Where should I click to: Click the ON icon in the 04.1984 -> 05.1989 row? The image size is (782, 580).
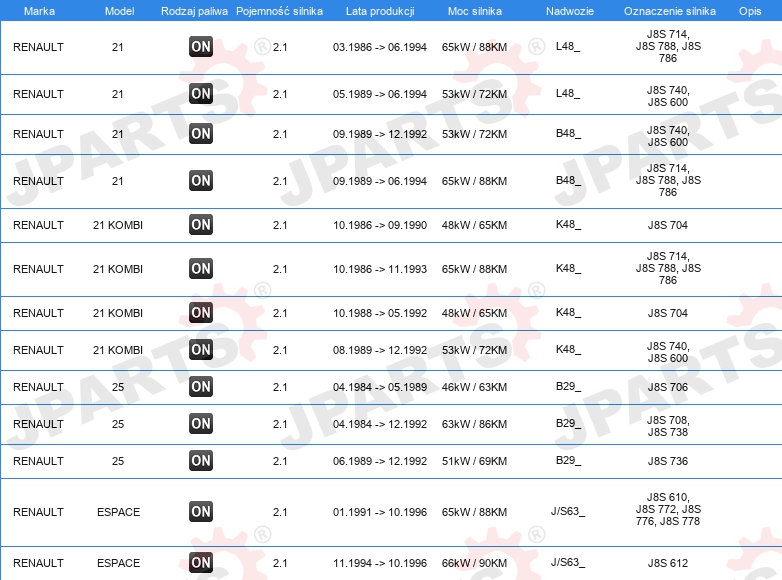tap(201, 387)
